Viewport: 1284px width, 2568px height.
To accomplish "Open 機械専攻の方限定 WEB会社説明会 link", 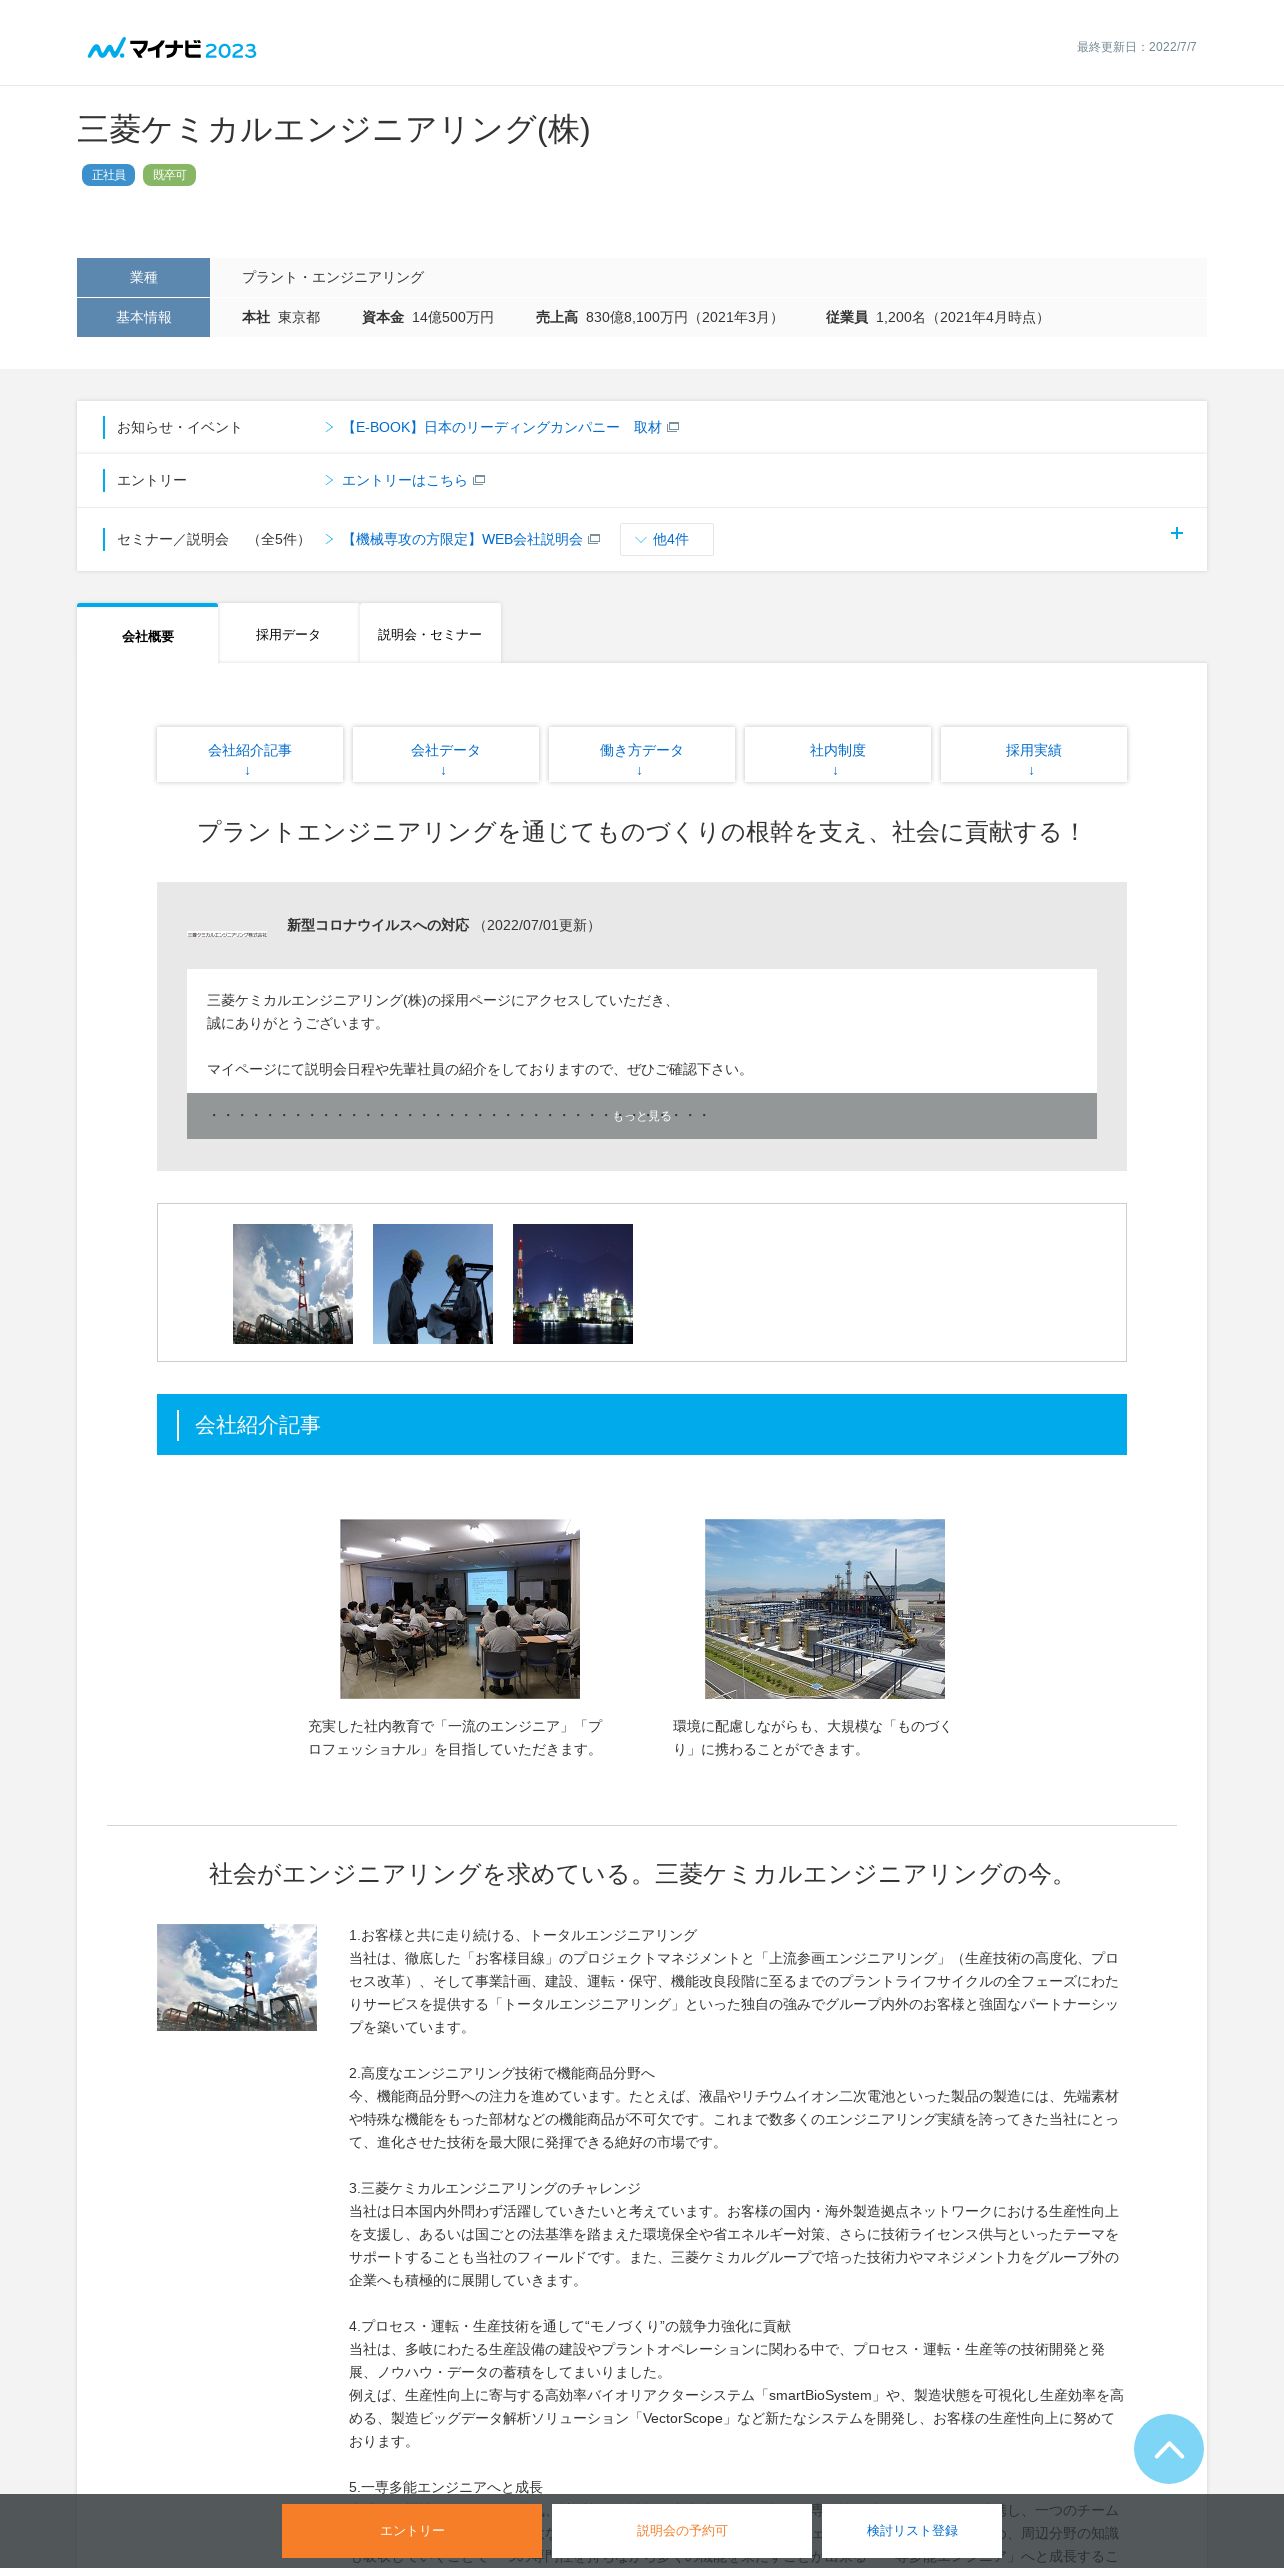I will [x=463, y=540].
